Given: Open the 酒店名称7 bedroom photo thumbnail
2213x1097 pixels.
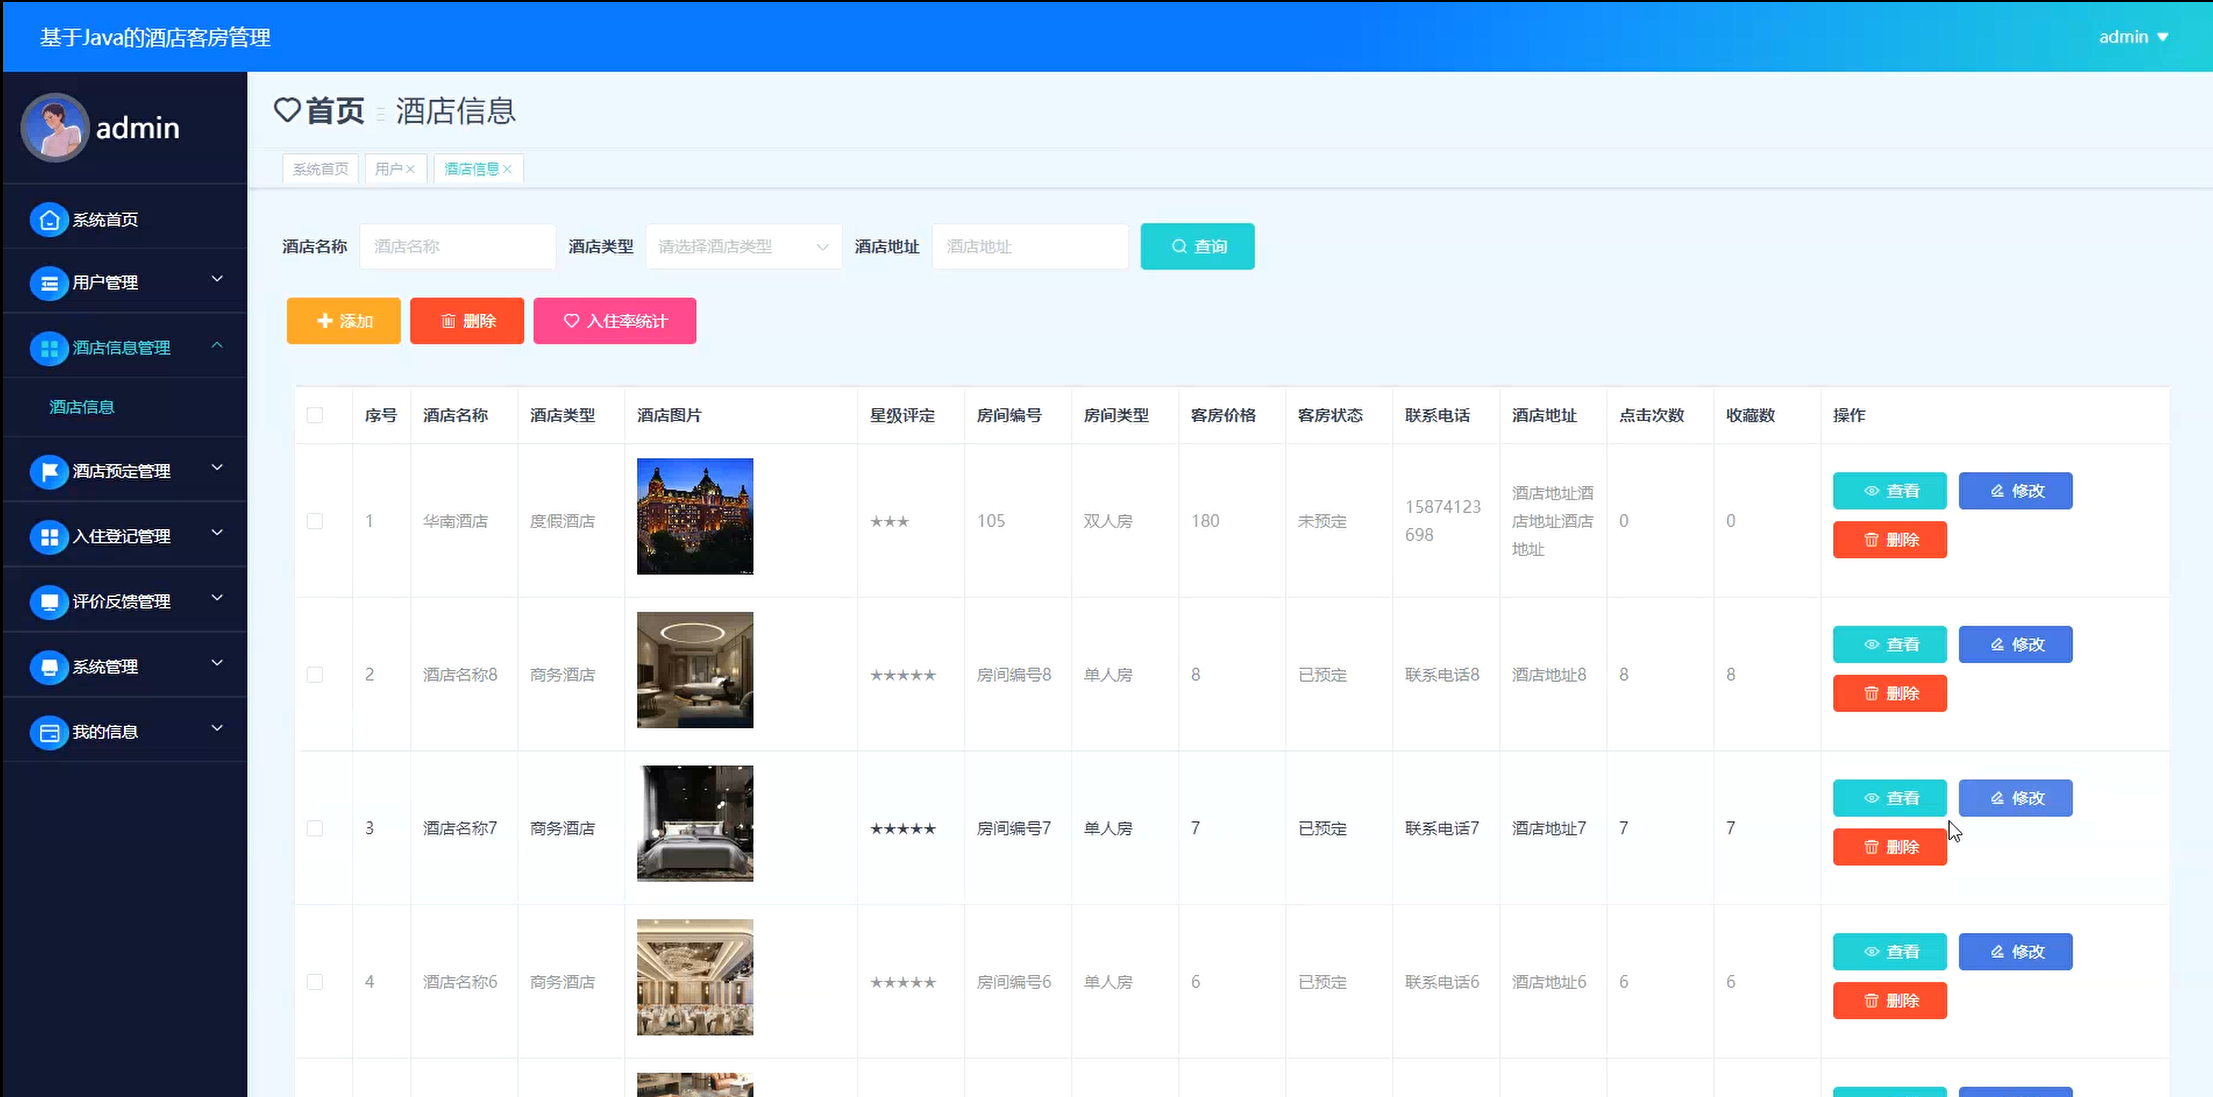Looking at the screenshot, I should (695, 823).
